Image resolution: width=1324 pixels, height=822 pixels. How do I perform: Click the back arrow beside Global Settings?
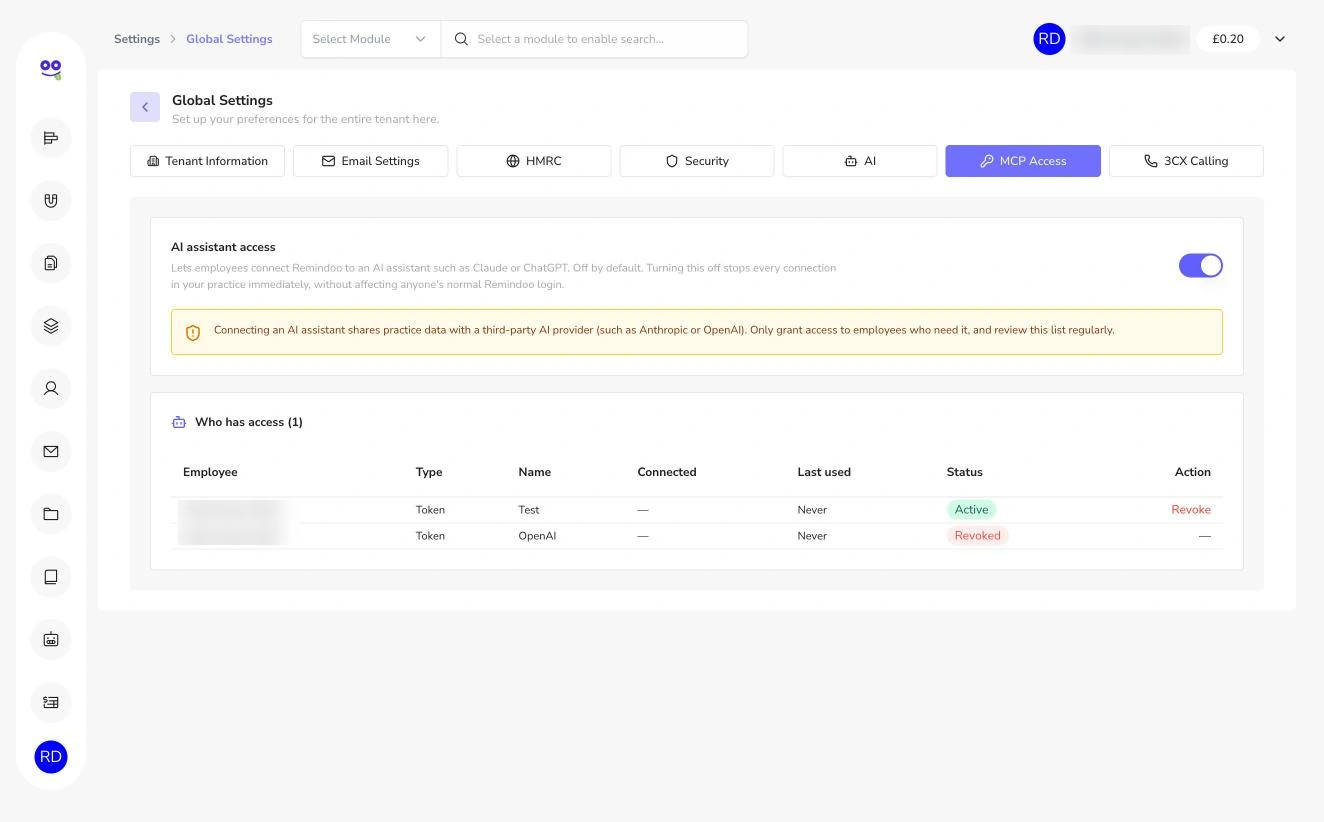145,107
